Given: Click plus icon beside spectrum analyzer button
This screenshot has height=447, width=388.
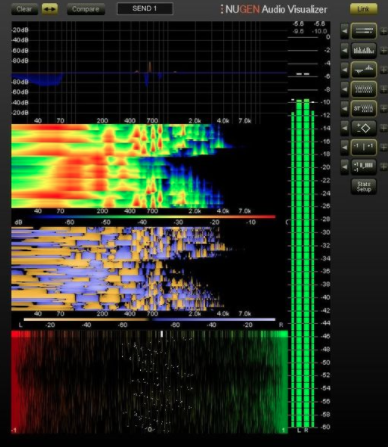Looking at the screenshot, I should [x=383, y=51].
